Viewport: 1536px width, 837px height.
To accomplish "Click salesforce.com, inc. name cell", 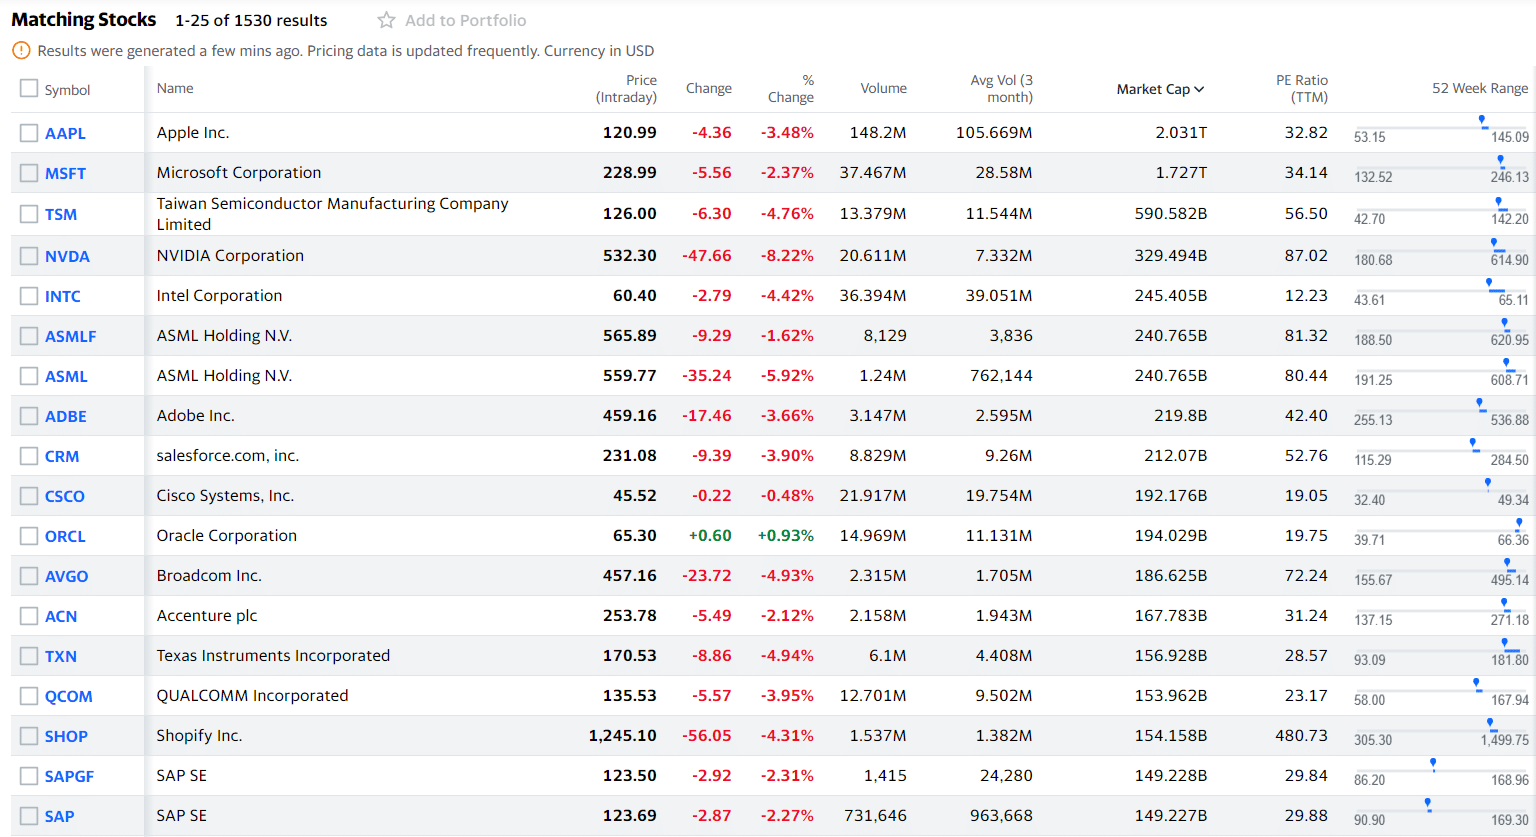I will pyautogui.click(x=228, y=455).
